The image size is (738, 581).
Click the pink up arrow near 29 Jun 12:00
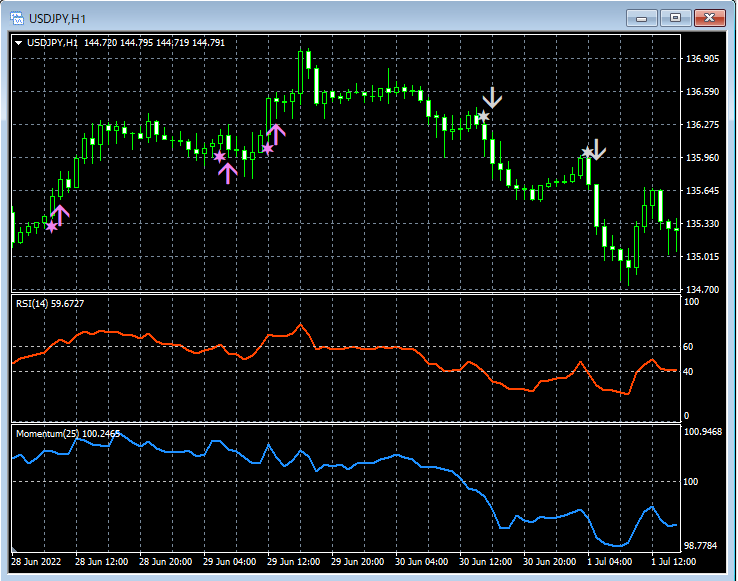pyautogui.click(x=276, y=134)
